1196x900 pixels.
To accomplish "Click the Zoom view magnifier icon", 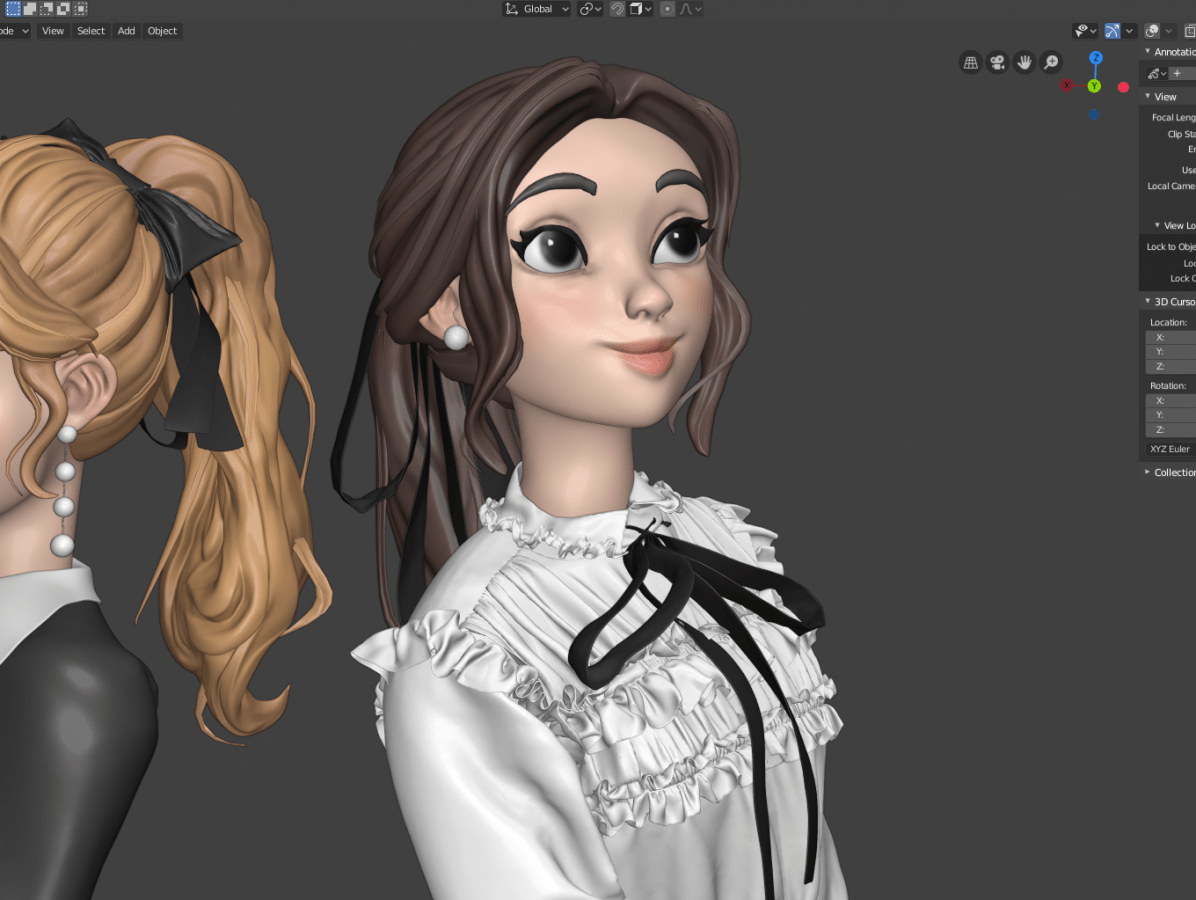I will pyautogui.click(x=1050, y=62).
